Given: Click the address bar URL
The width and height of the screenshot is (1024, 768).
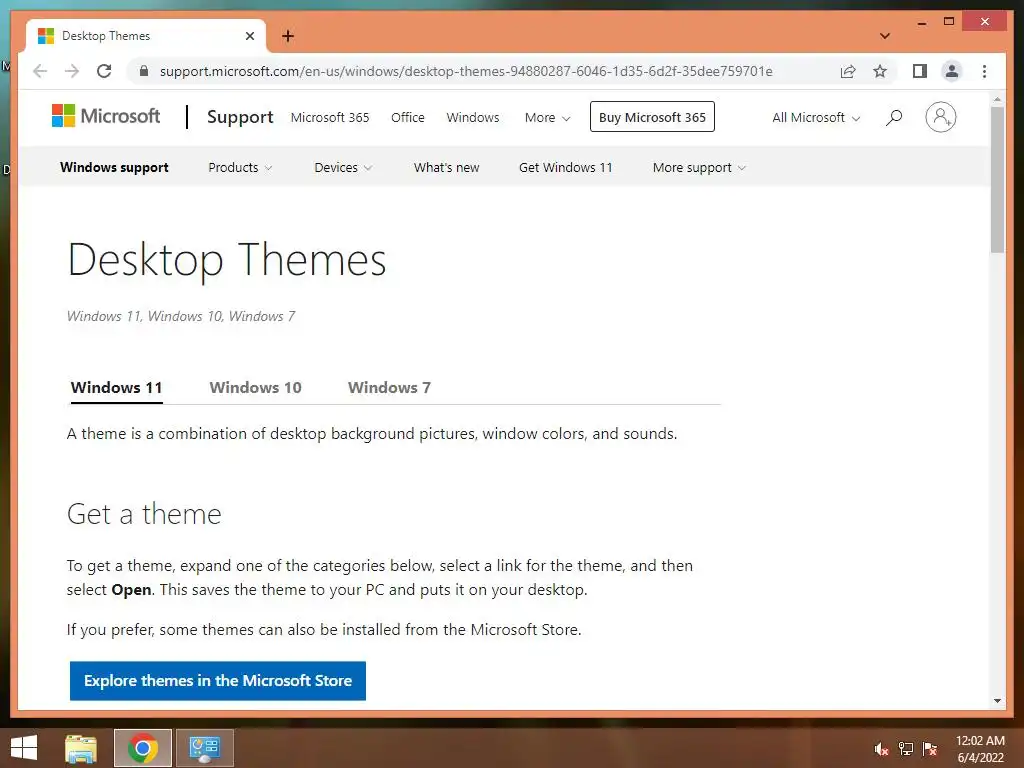Looking at the screenshot, I should click(x=466, y=71).
